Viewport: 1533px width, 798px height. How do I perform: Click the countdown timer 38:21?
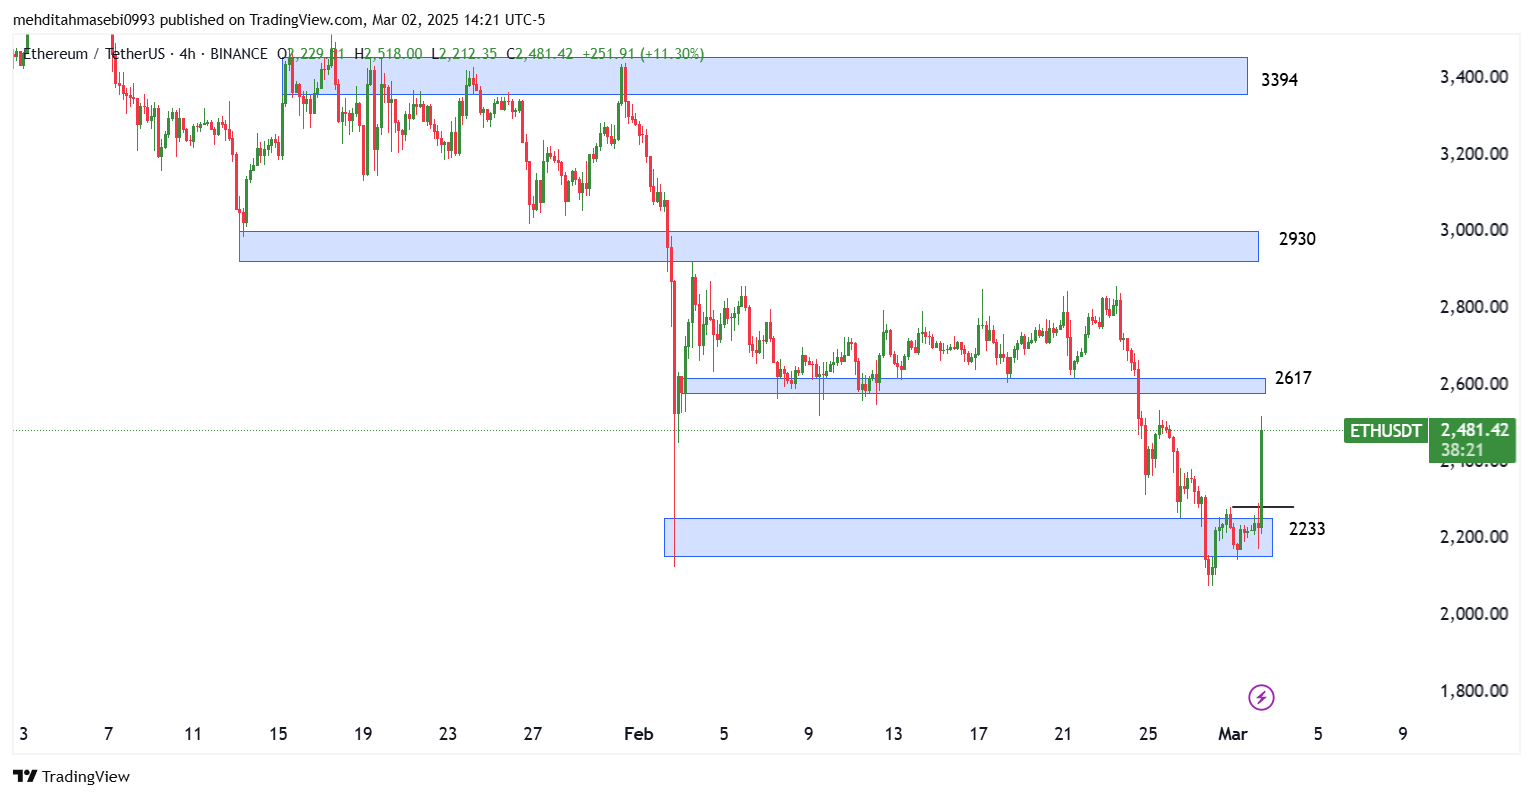[1462, 451]
